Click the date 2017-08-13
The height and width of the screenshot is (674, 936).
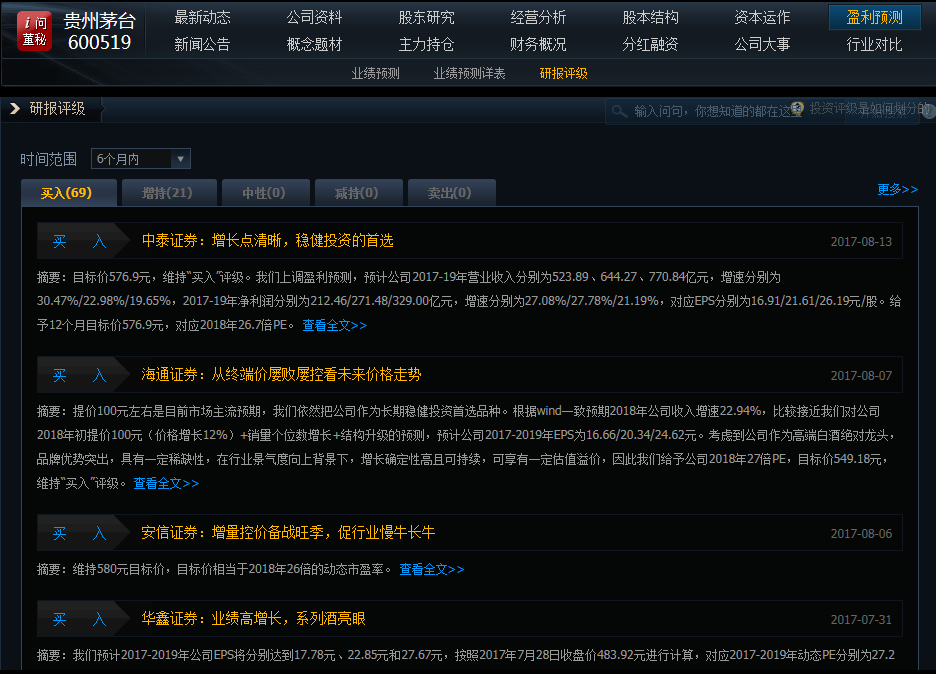[861, 242]
